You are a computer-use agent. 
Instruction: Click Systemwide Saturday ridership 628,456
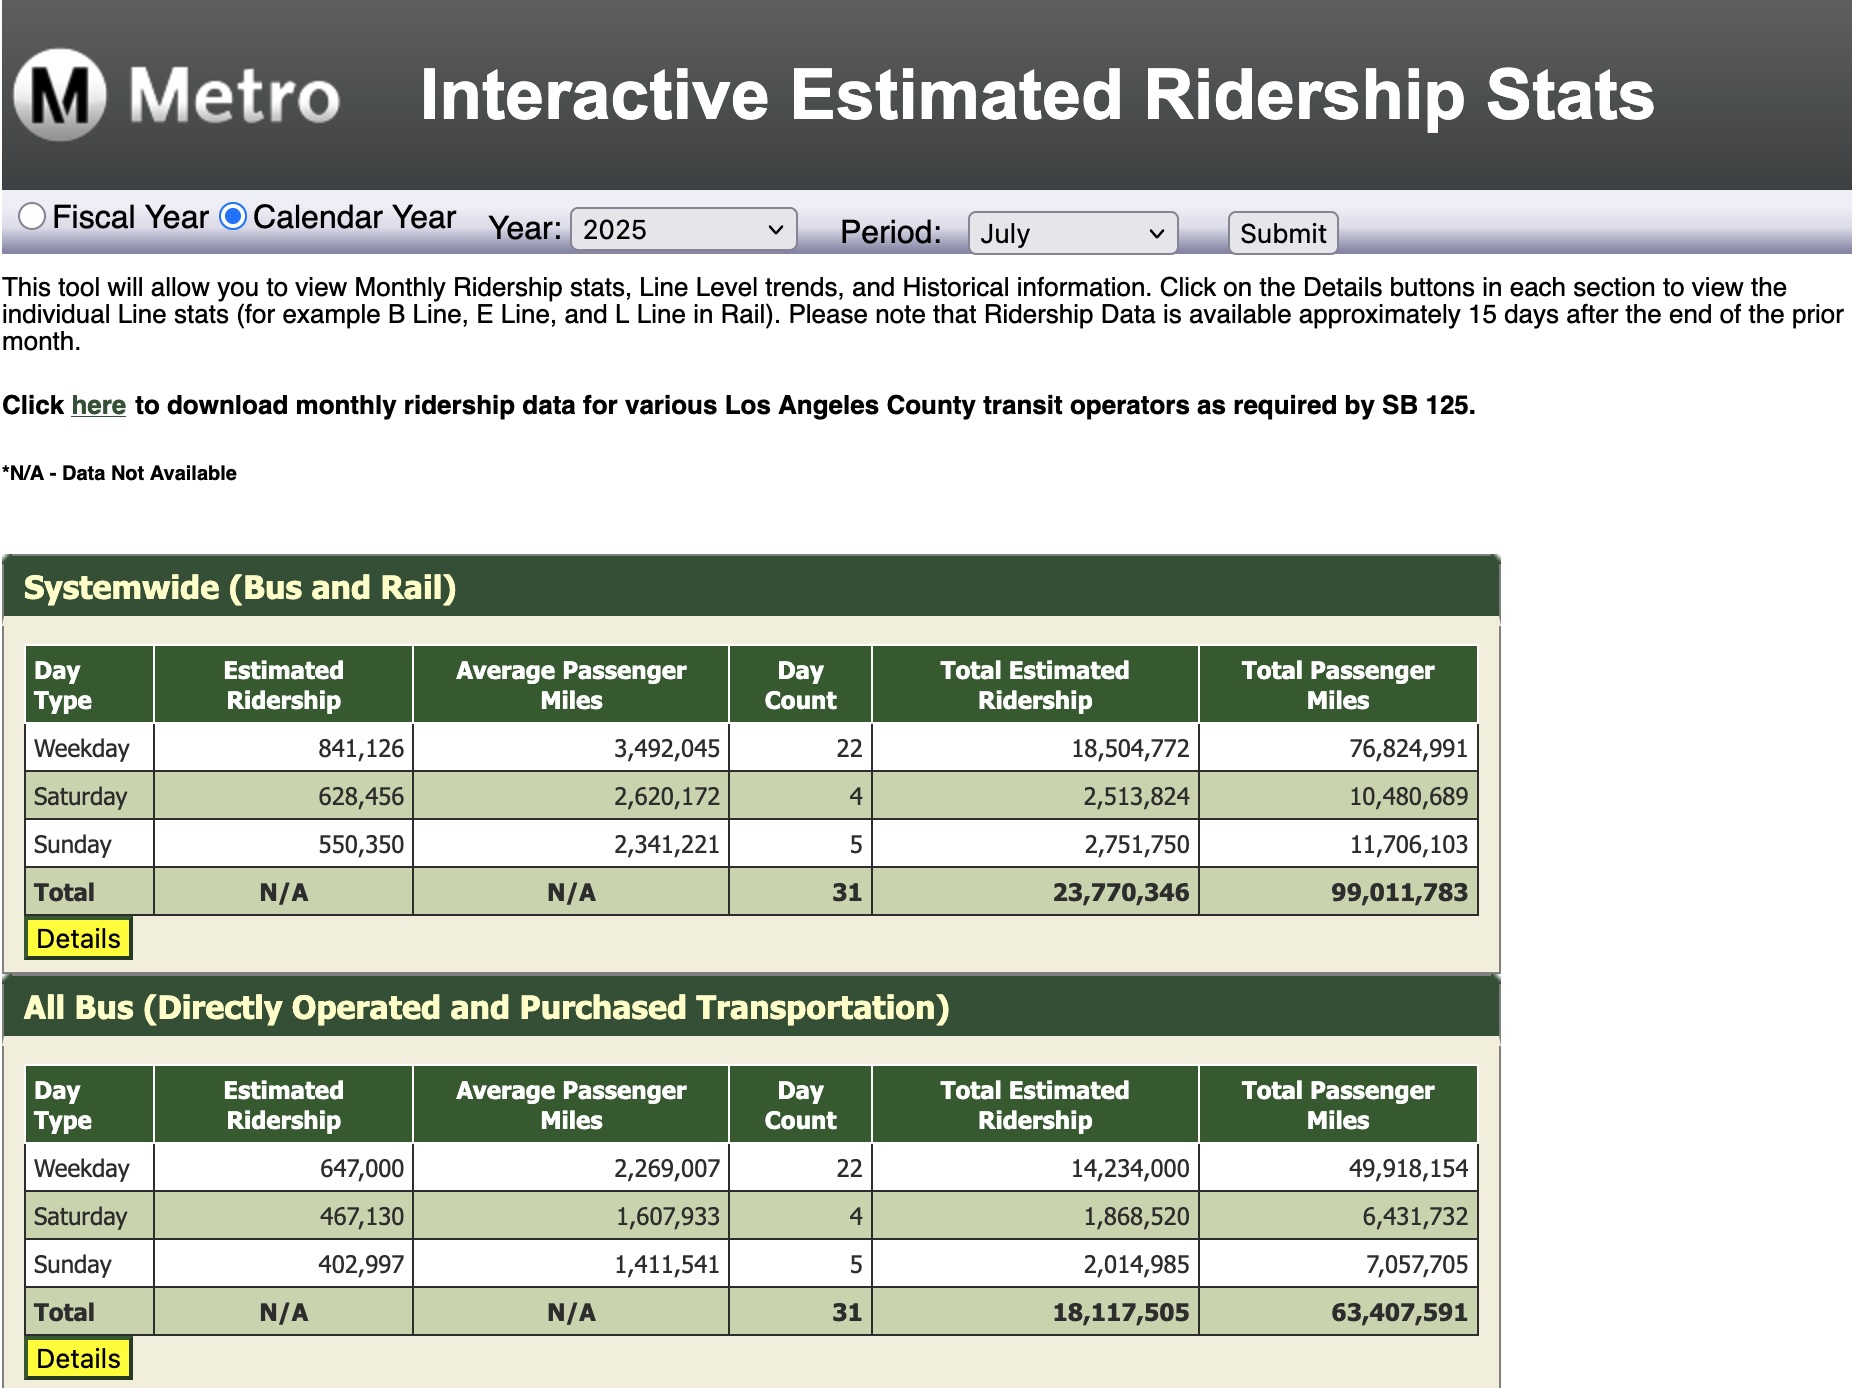coord(361,796)
